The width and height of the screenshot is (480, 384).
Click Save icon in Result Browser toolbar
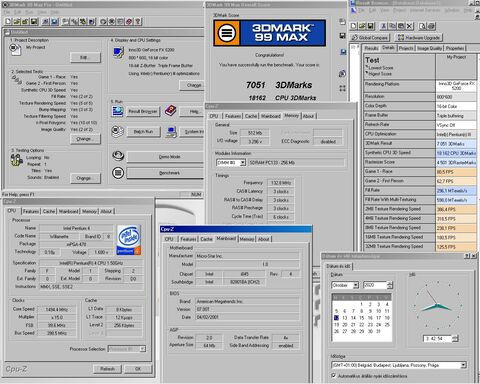(371, 26)
